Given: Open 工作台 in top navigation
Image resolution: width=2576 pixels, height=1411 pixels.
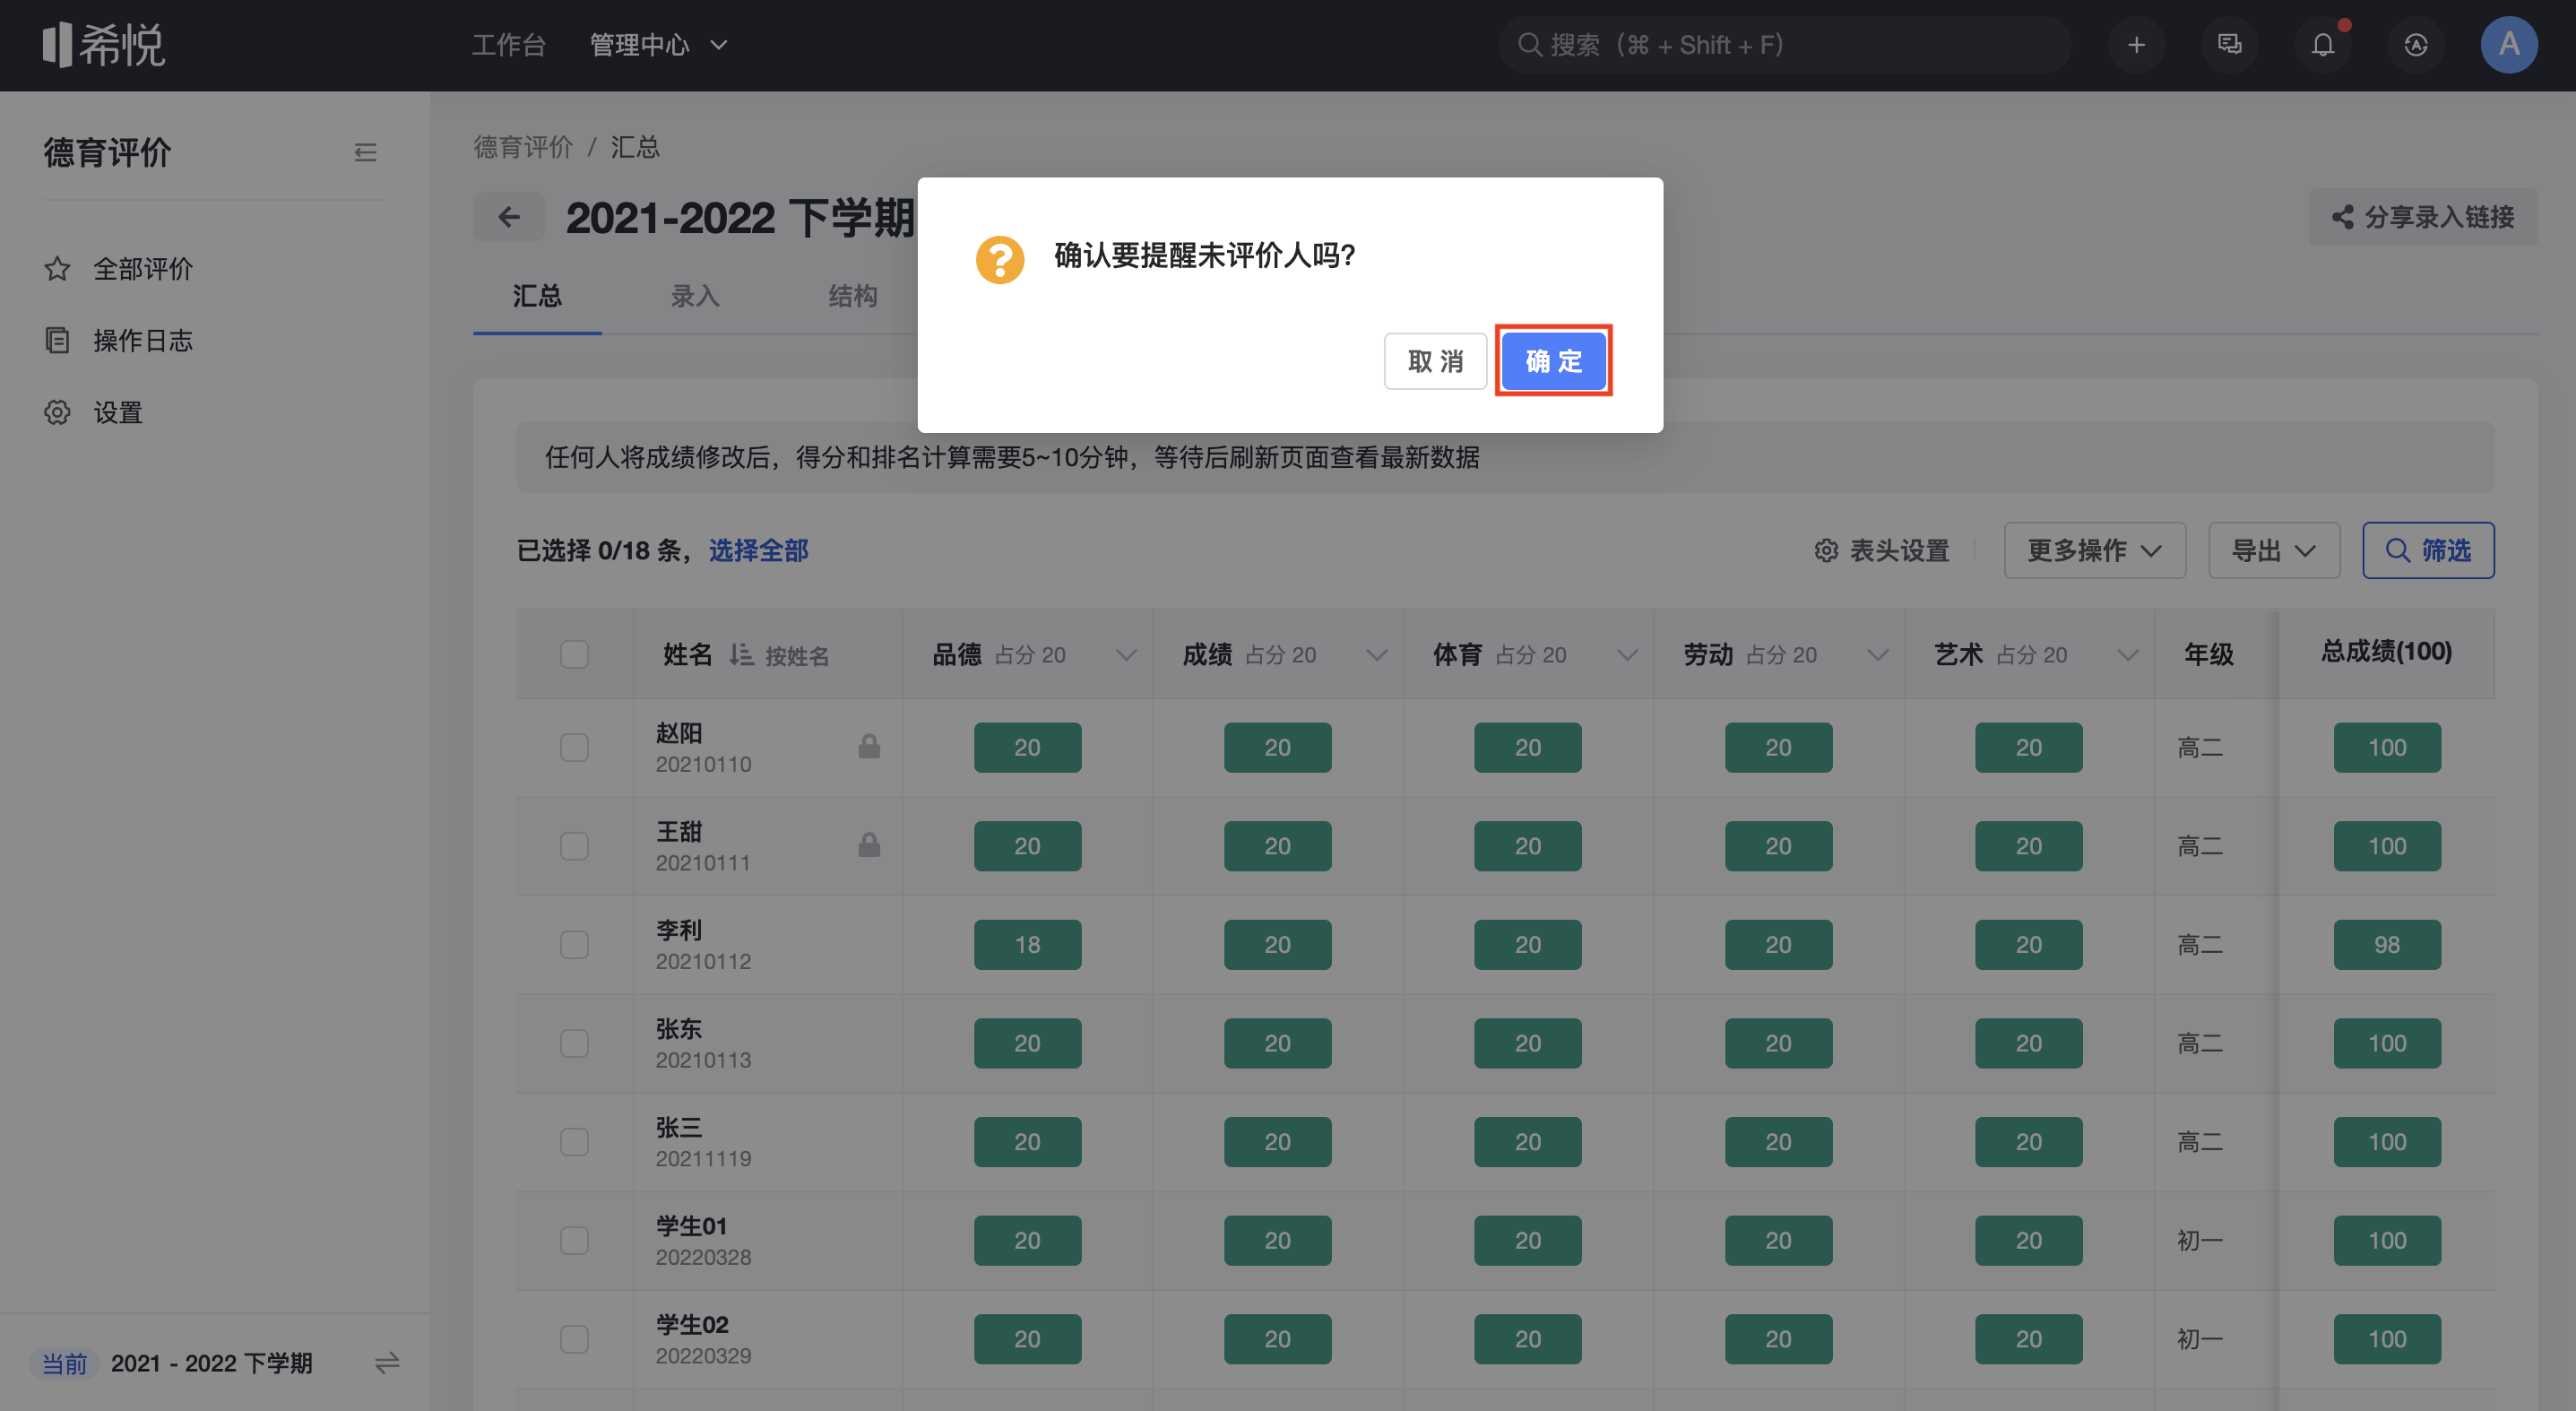Looking at the screenshot, I should (509, 45).
